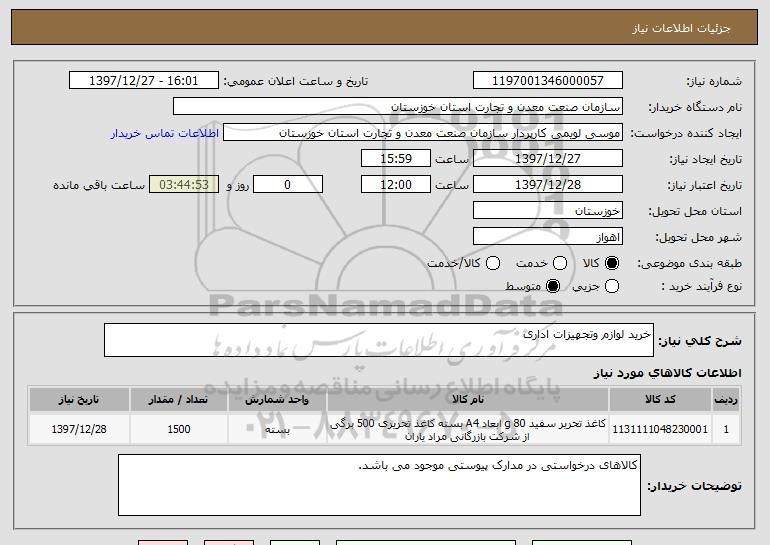Click the ایجاد کننده درخواست field

[423, 133]
